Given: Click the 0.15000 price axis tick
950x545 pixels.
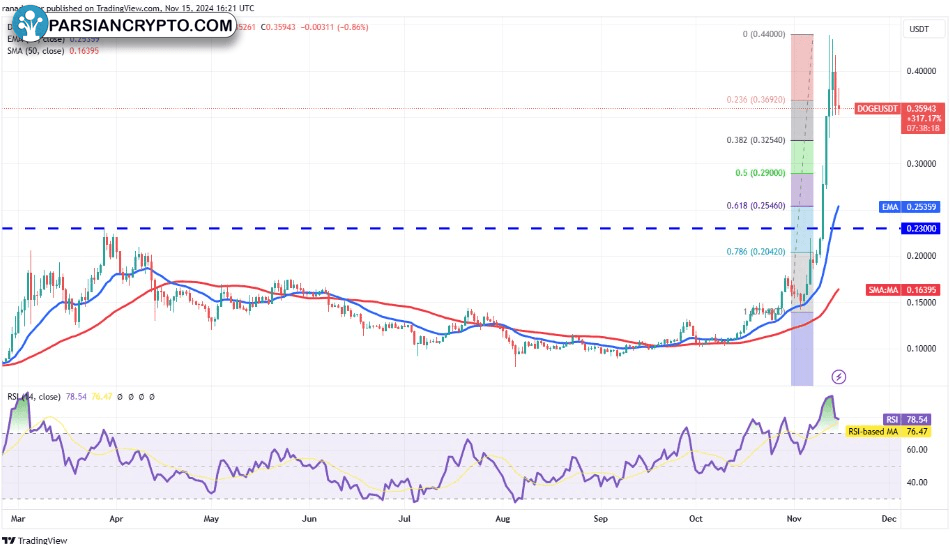Looking at the screenshot, I should coord(921,302).
